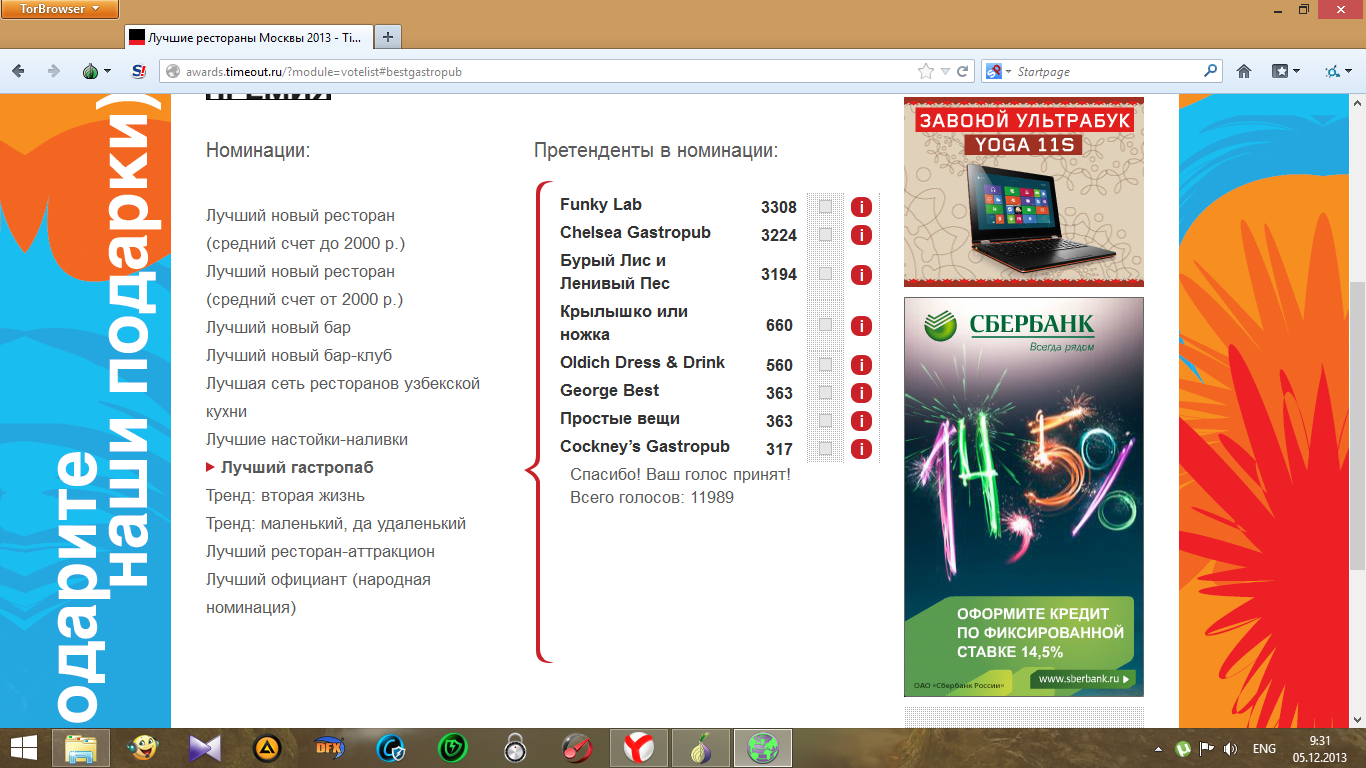Show info for Крылышко или ножка
Image resolution: width=1366 pixels, height=768 pixels.
point(861,326)
